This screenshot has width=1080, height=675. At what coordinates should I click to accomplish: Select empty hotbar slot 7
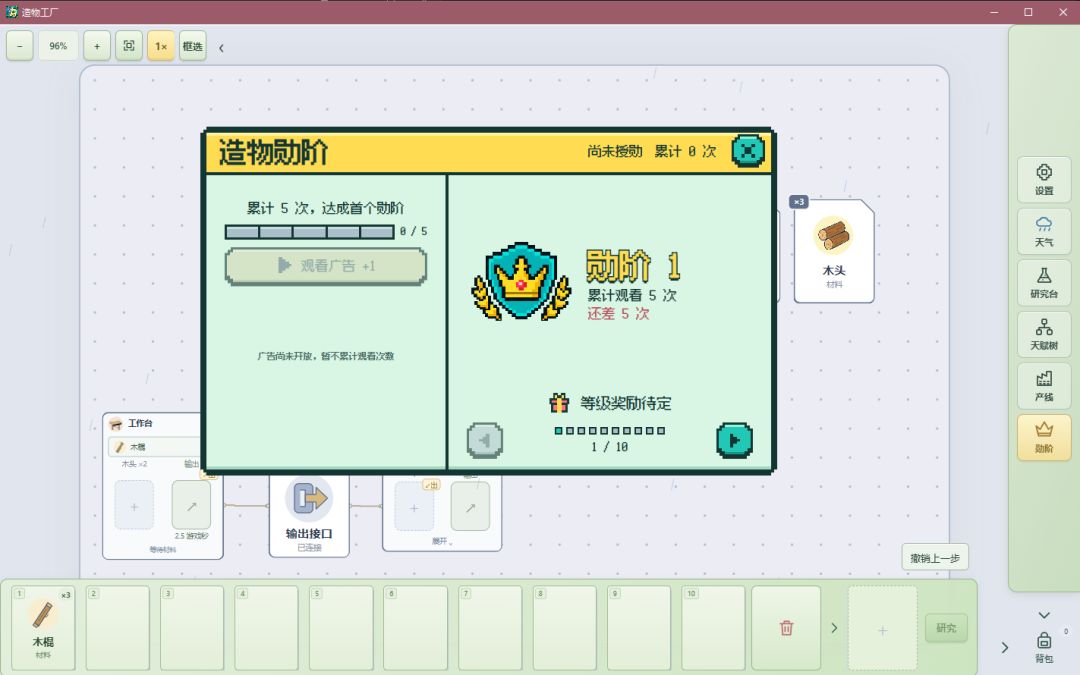click(490, 627)
